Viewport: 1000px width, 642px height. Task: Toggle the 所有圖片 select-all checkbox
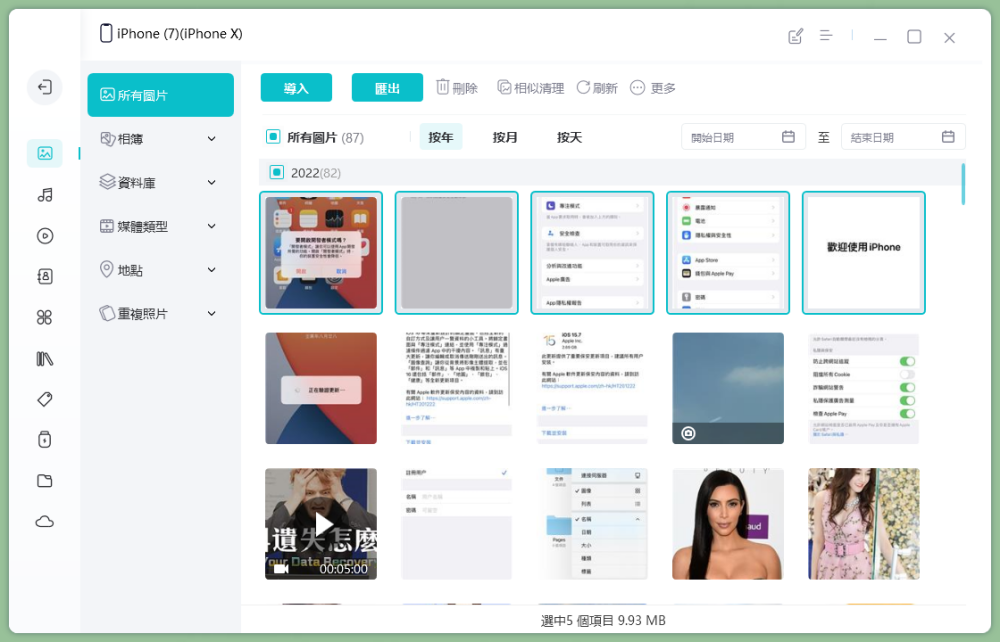coord(273,137)
